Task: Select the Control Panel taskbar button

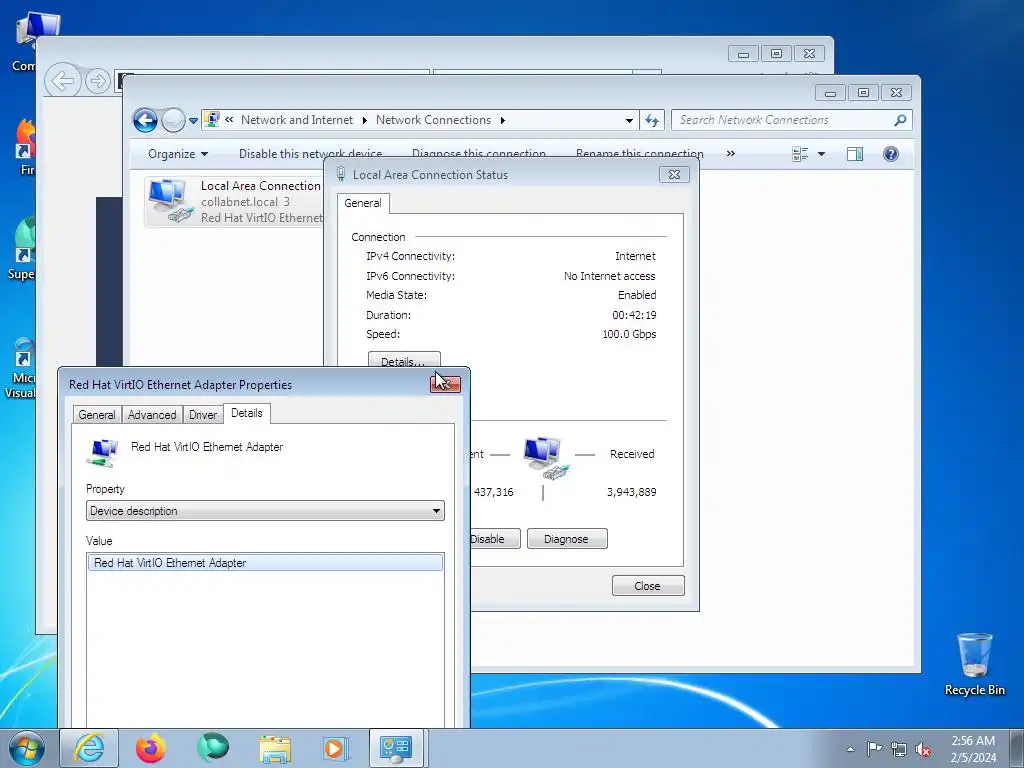Action: (396, 748)
